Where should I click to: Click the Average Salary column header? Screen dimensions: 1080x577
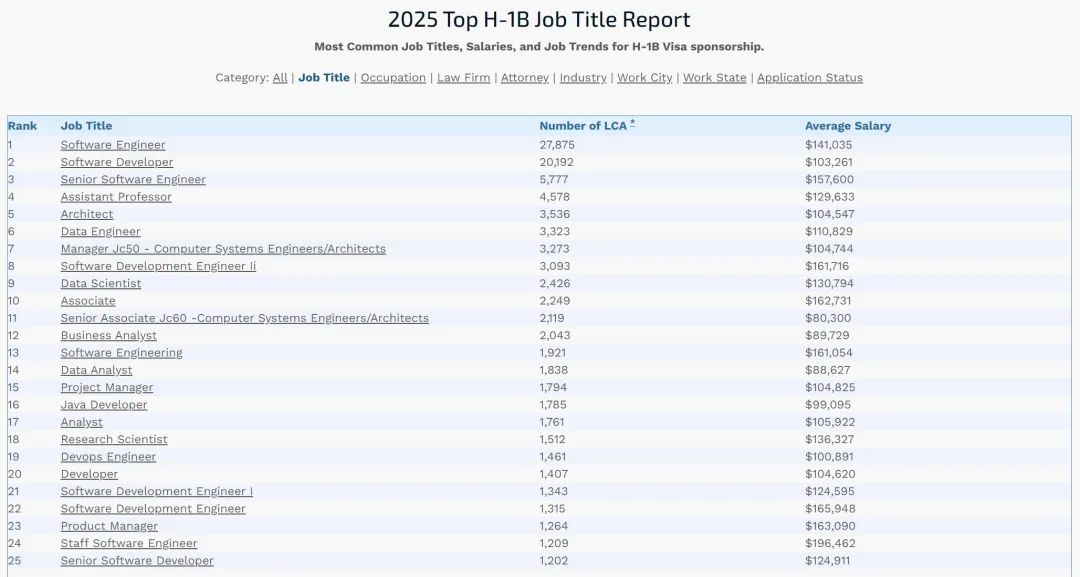[848, 126]
